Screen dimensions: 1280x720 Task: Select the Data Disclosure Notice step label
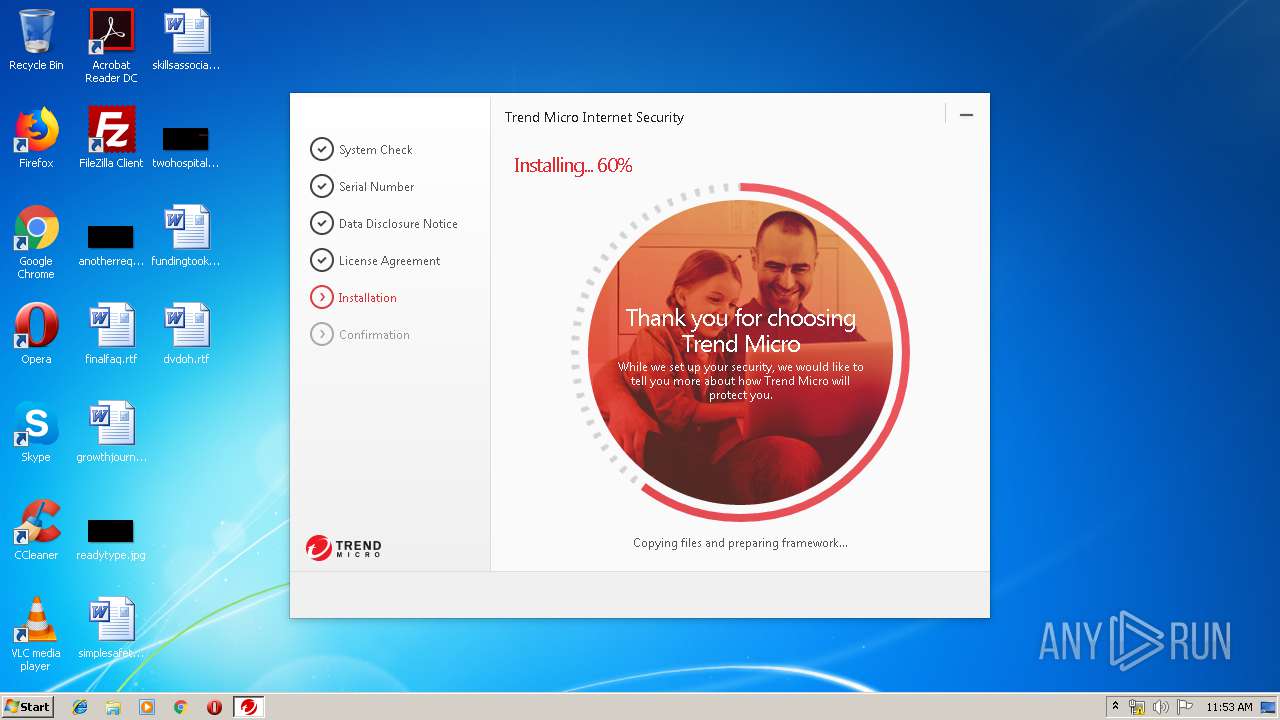click(x=398, y=224)
